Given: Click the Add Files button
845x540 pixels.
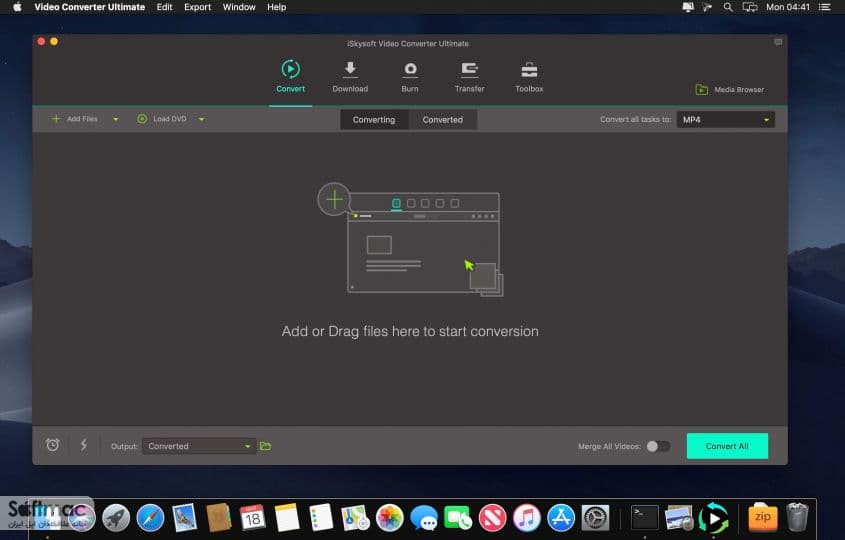Looking at the screenshot, I should coord(74,119).
